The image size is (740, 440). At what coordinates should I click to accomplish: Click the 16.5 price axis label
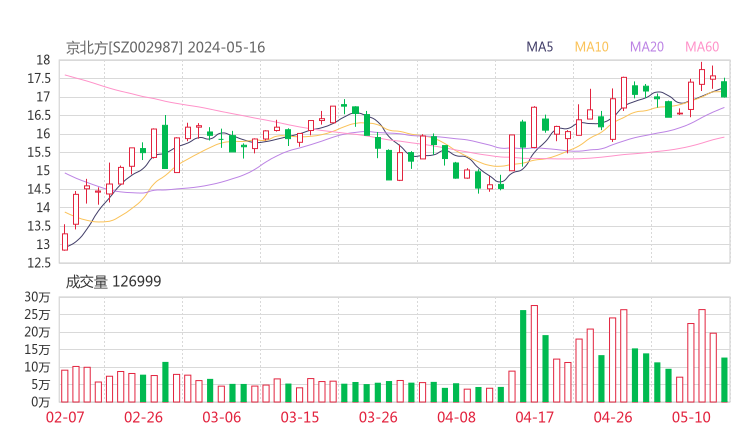tap(39, 115)
